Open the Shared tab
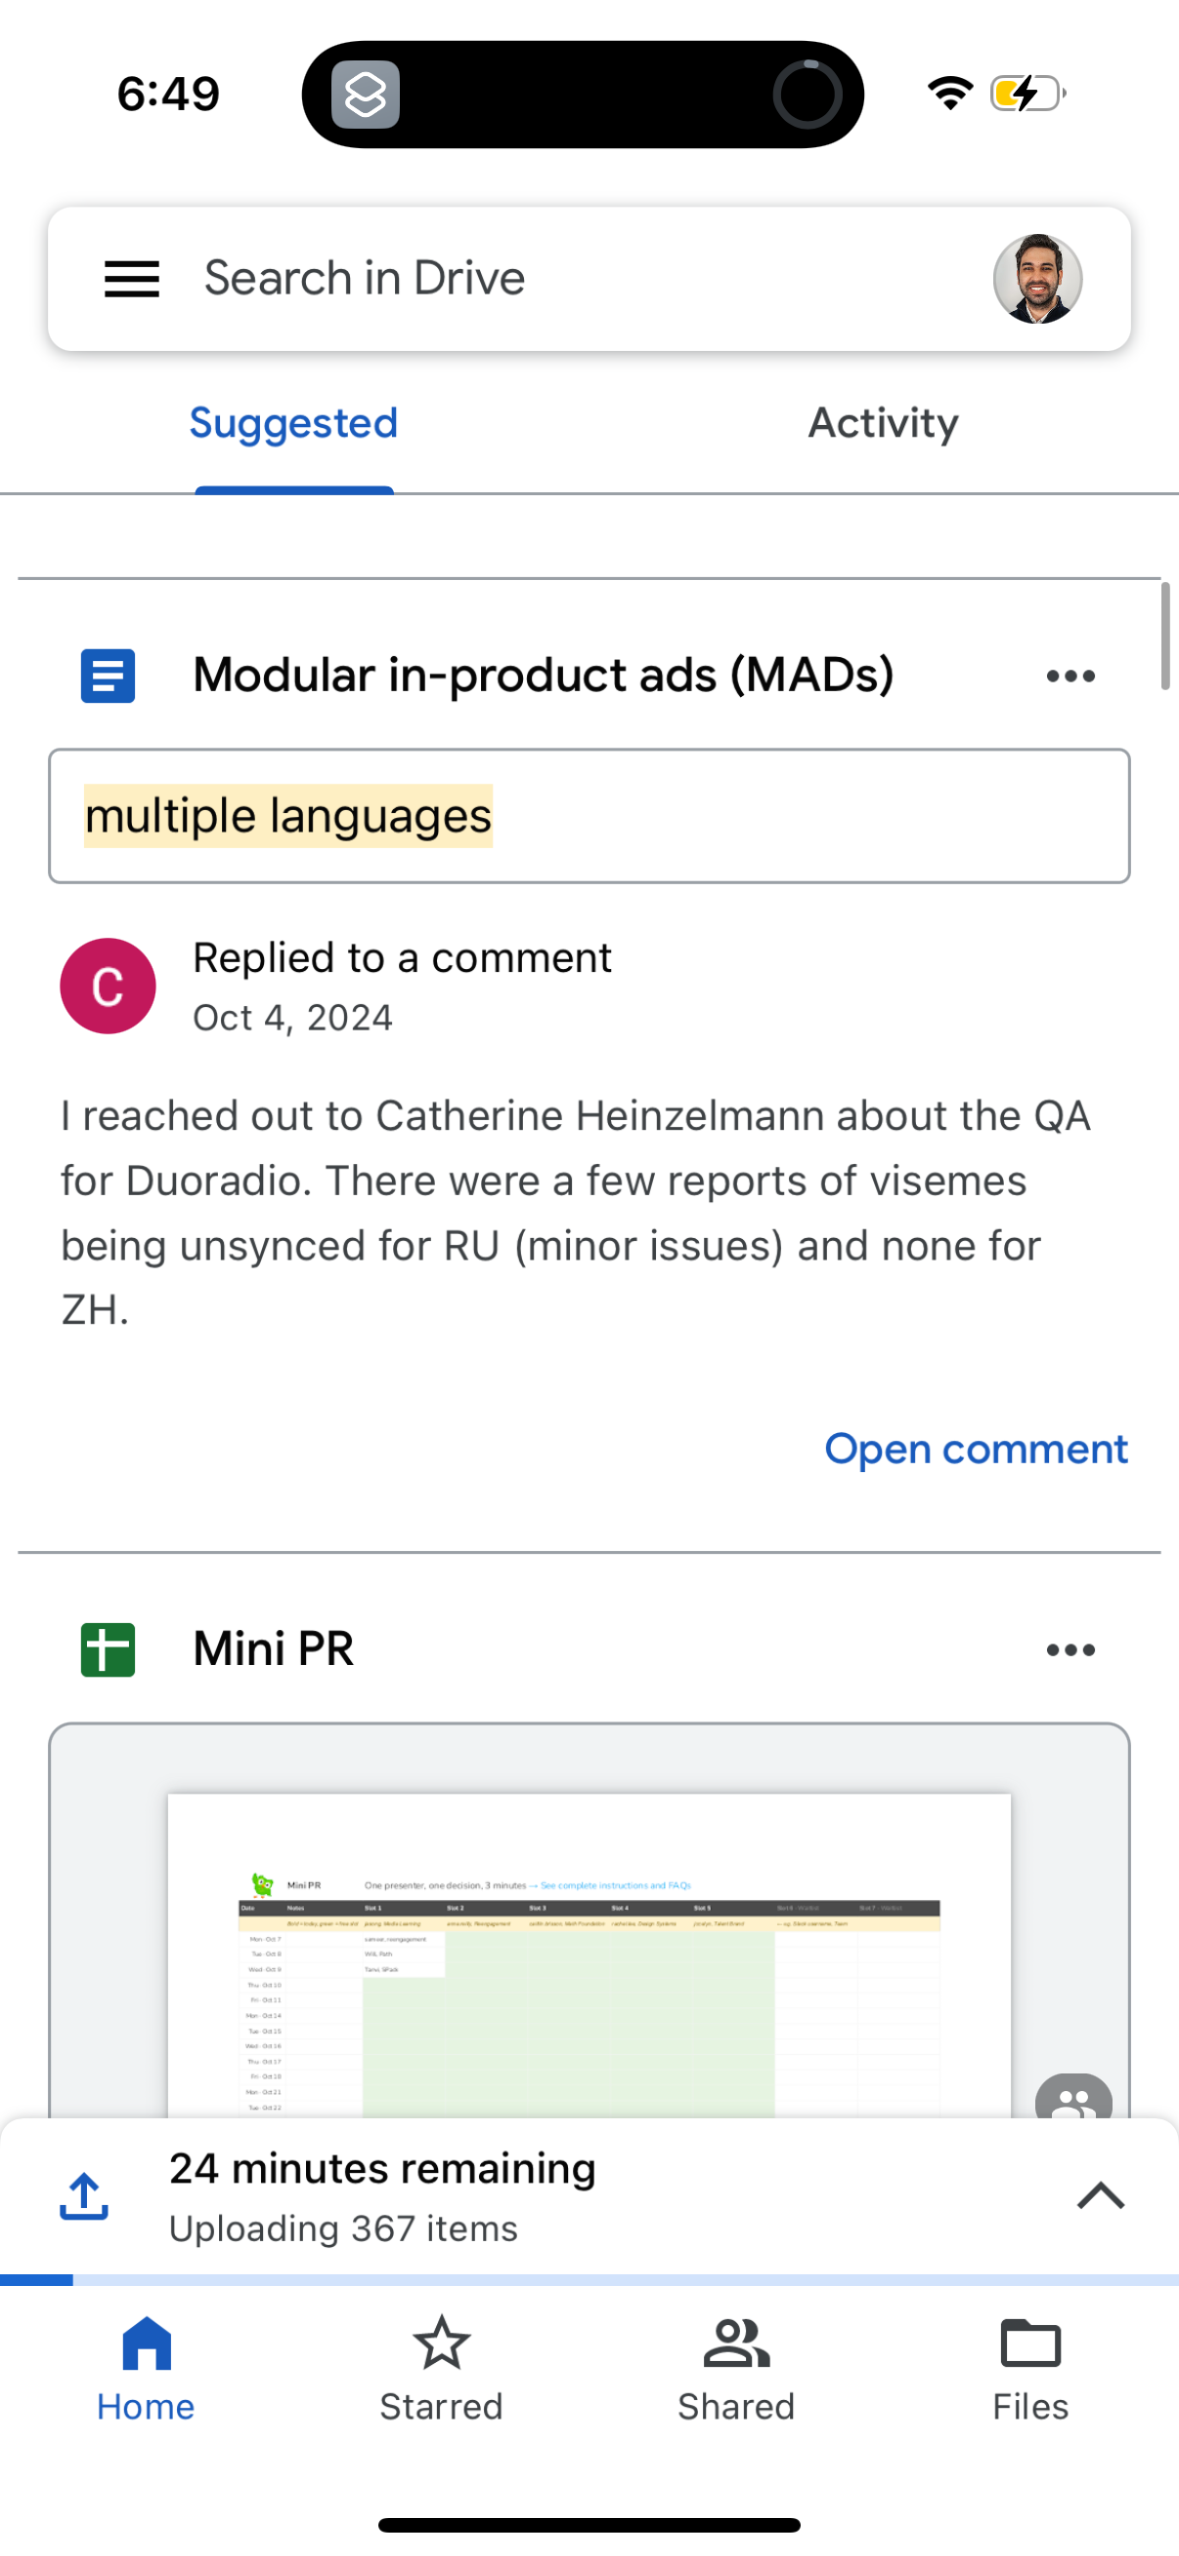 point(736,2368)
